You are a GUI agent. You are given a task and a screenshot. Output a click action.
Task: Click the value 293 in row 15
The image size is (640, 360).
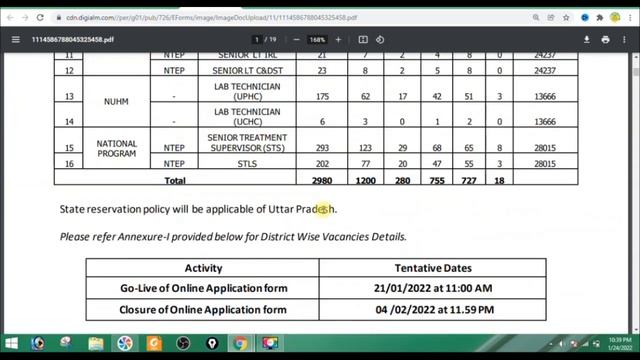click(x=322, y=148)
